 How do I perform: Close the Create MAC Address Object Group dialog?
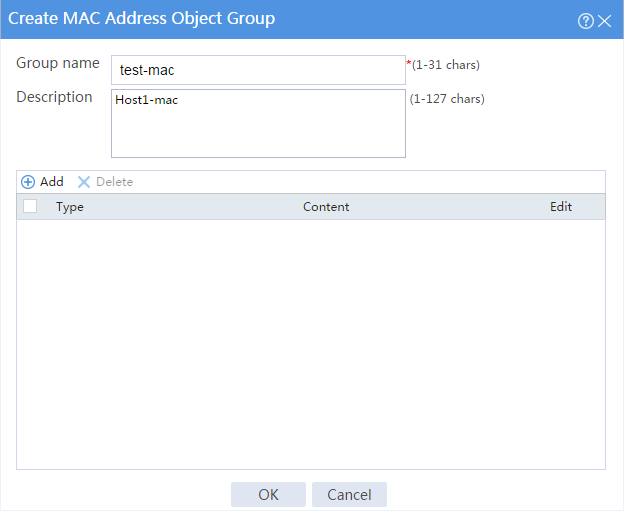click(x=604, y=21)
